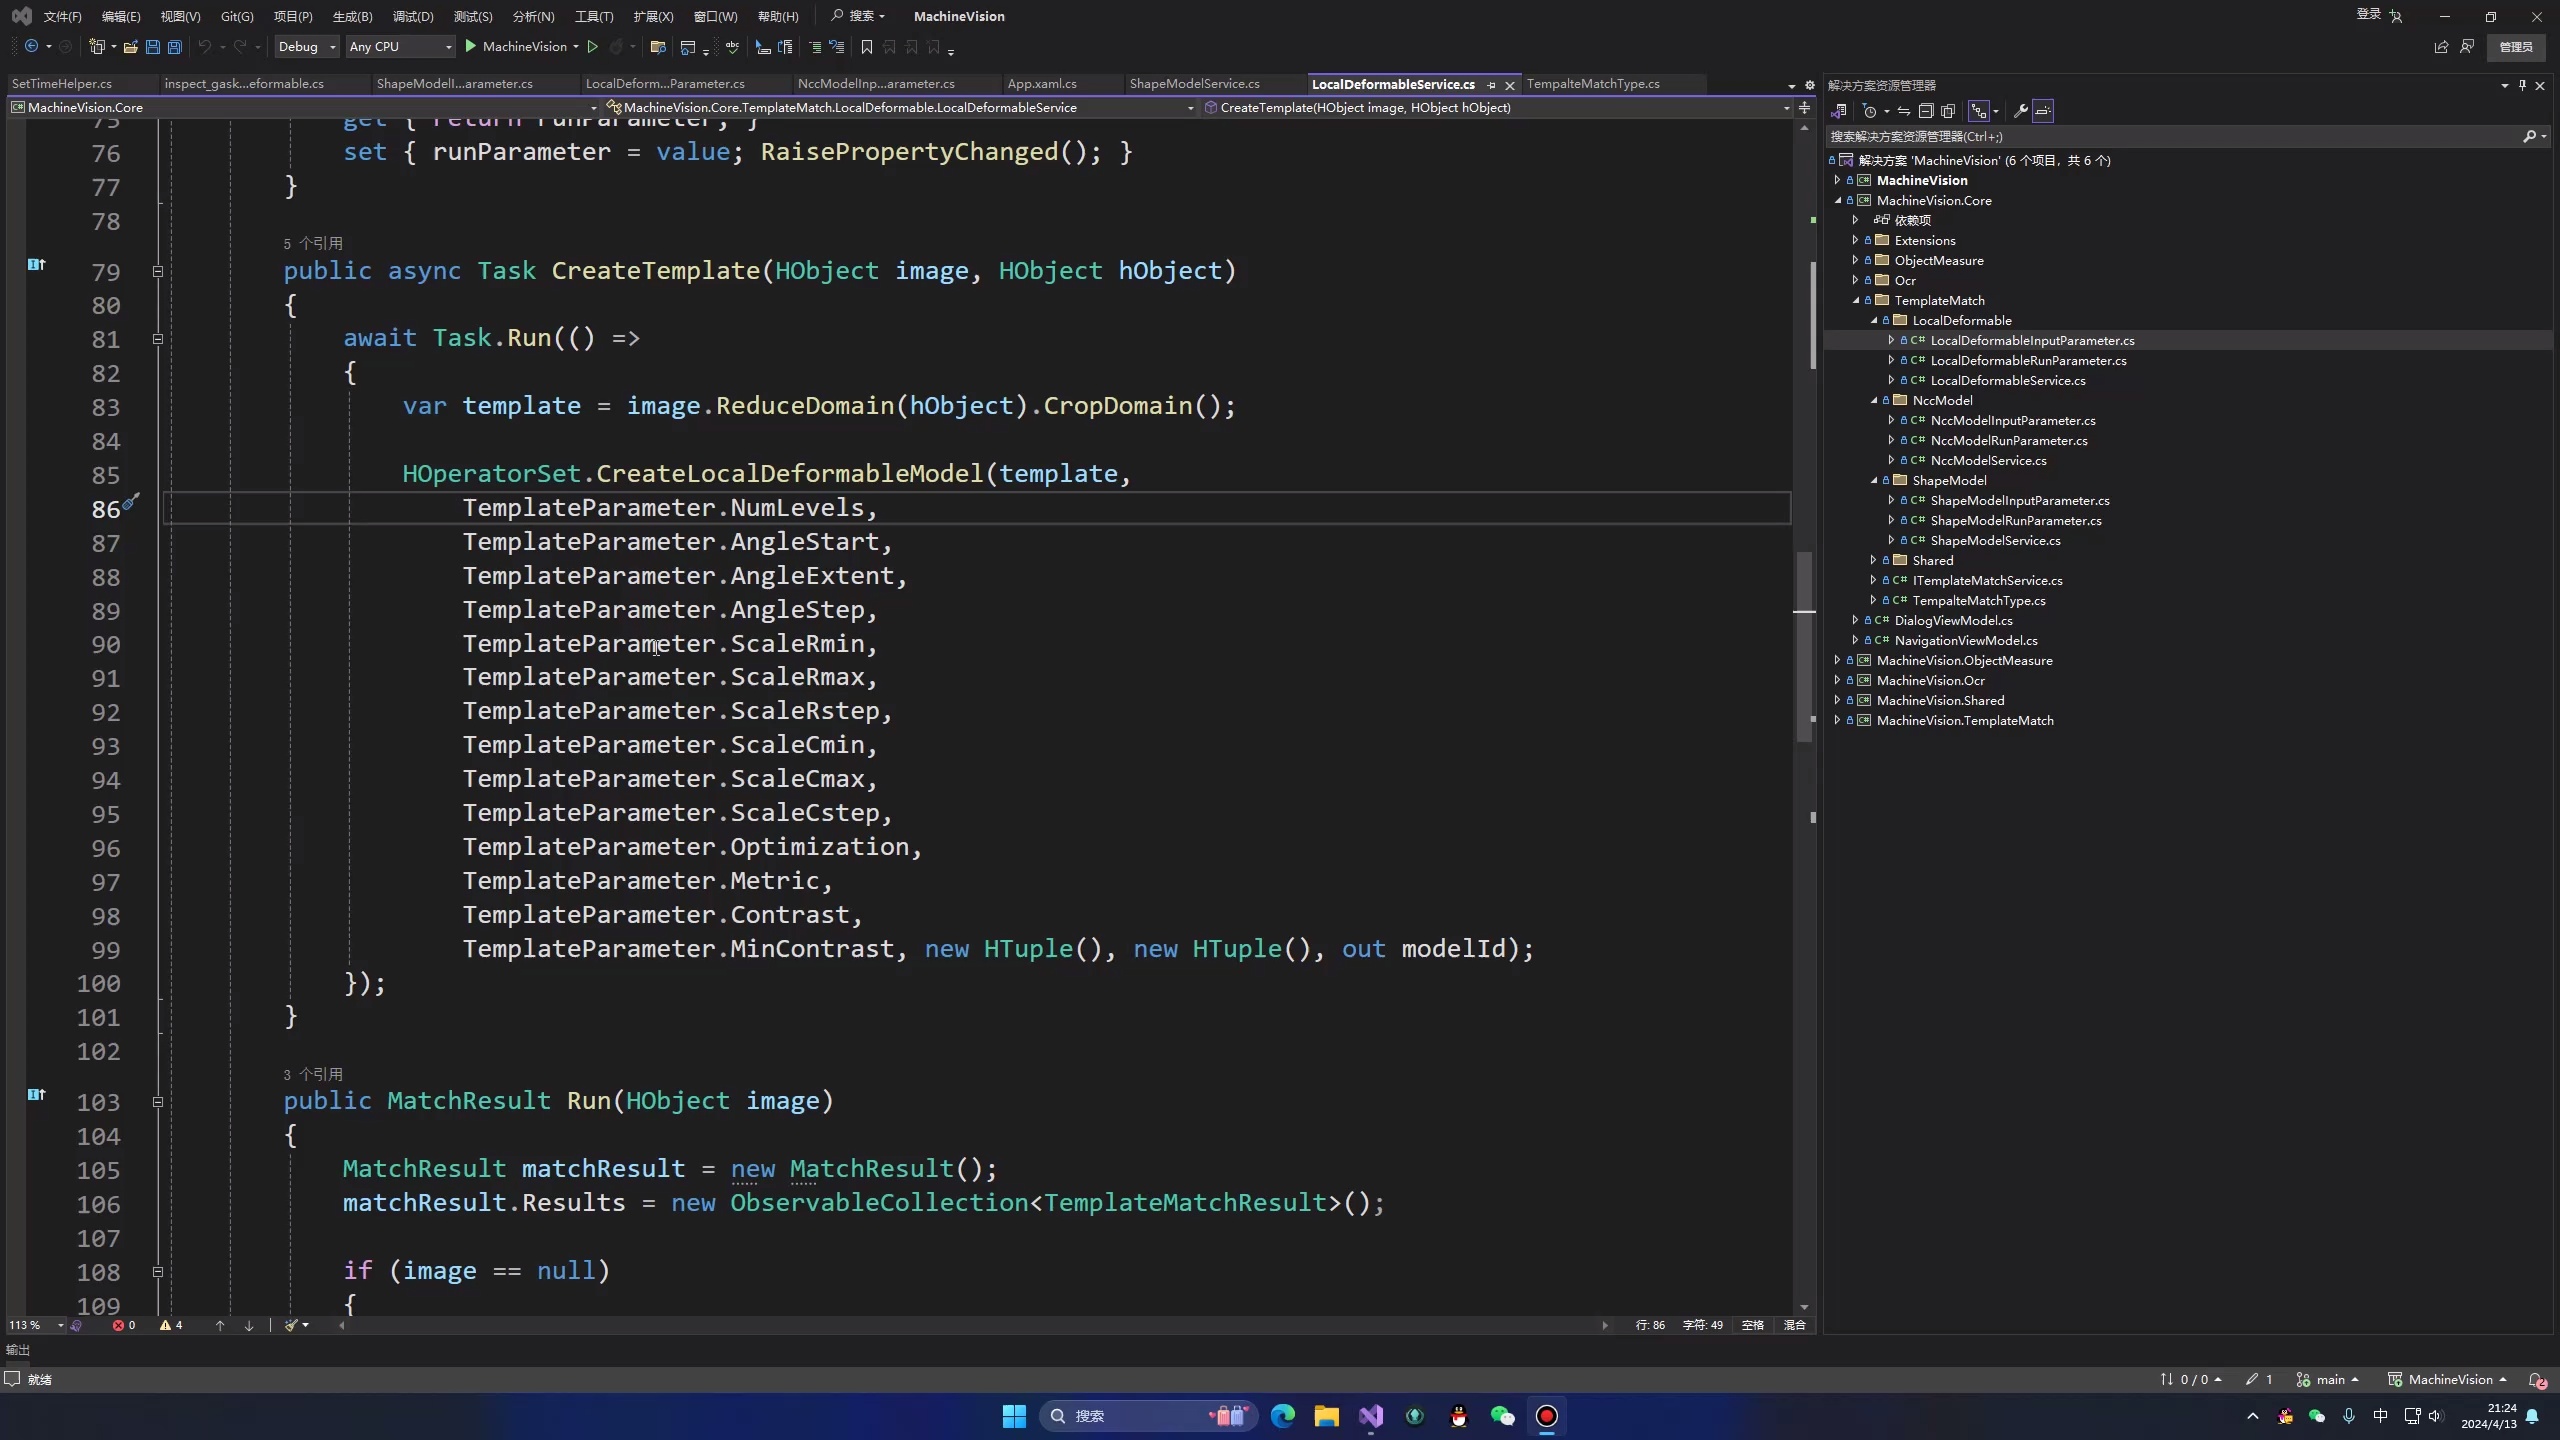This screenshot has width=2560, height=1440.
Task: Click Visual Studio icon in Windows taskbar
Action: click(x=1371, y=1416)
